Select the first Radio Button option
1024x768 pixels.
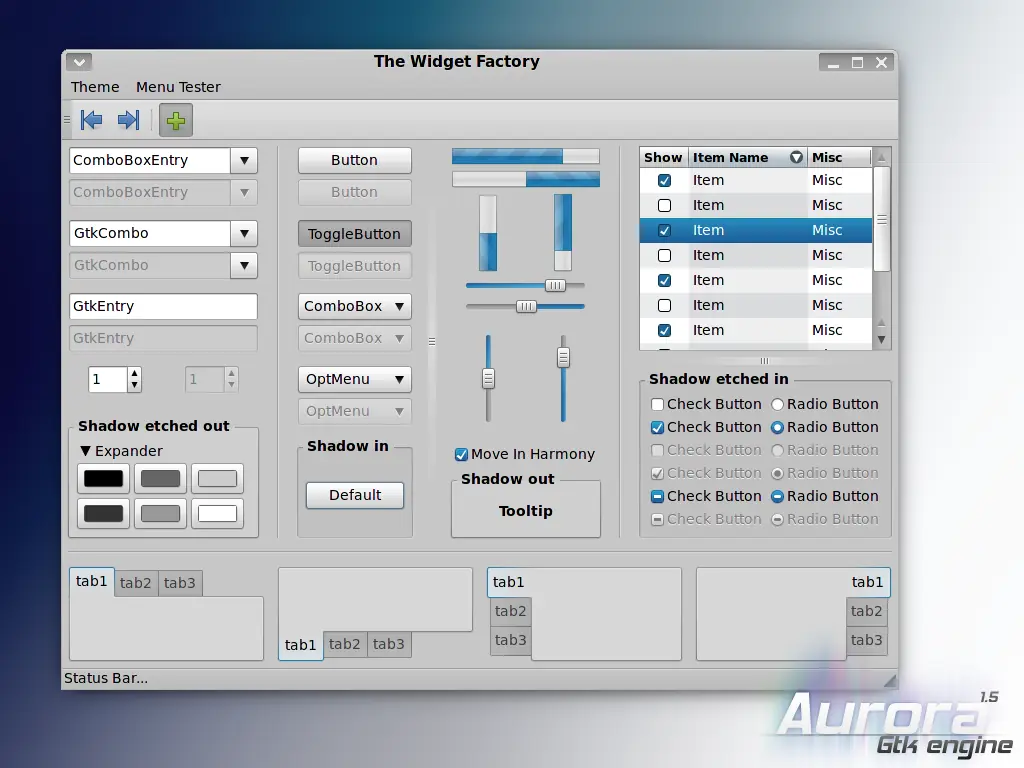777,404
